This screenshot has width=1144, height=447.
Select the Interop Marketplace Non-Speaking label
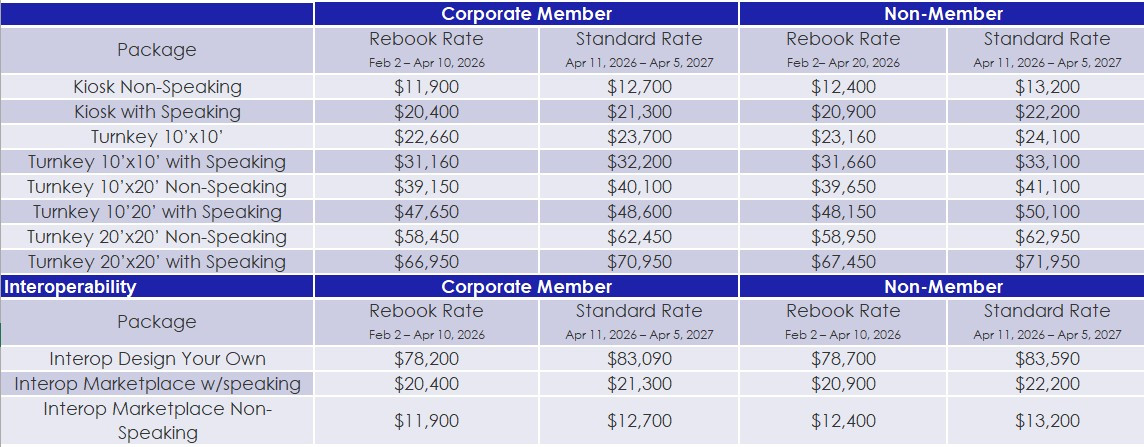coord(157,421)
